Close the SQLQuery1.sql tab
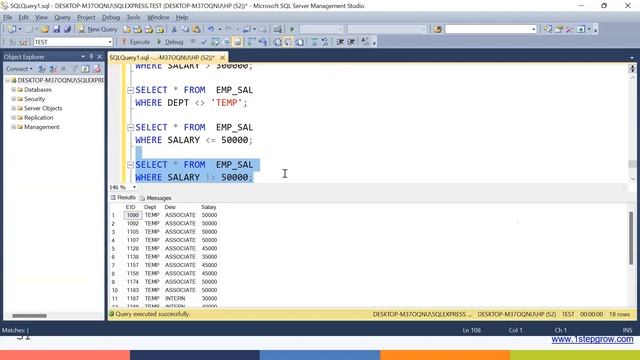640x360 pixels. (x=222, y=58)
